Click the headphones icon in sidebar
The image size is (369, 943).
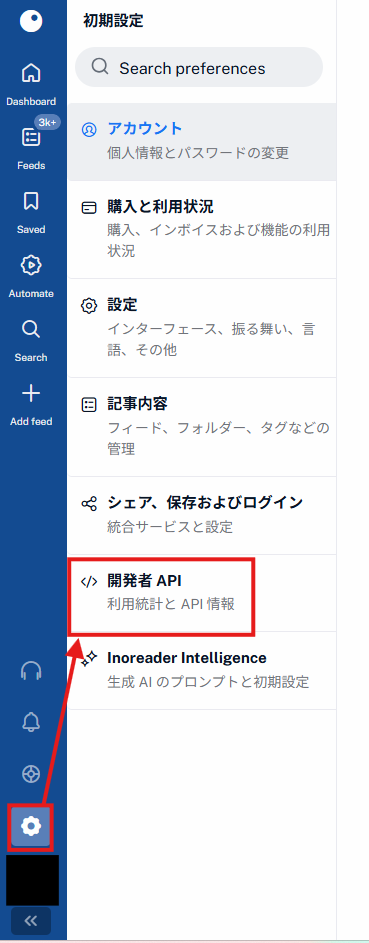[x=31, y=671]
